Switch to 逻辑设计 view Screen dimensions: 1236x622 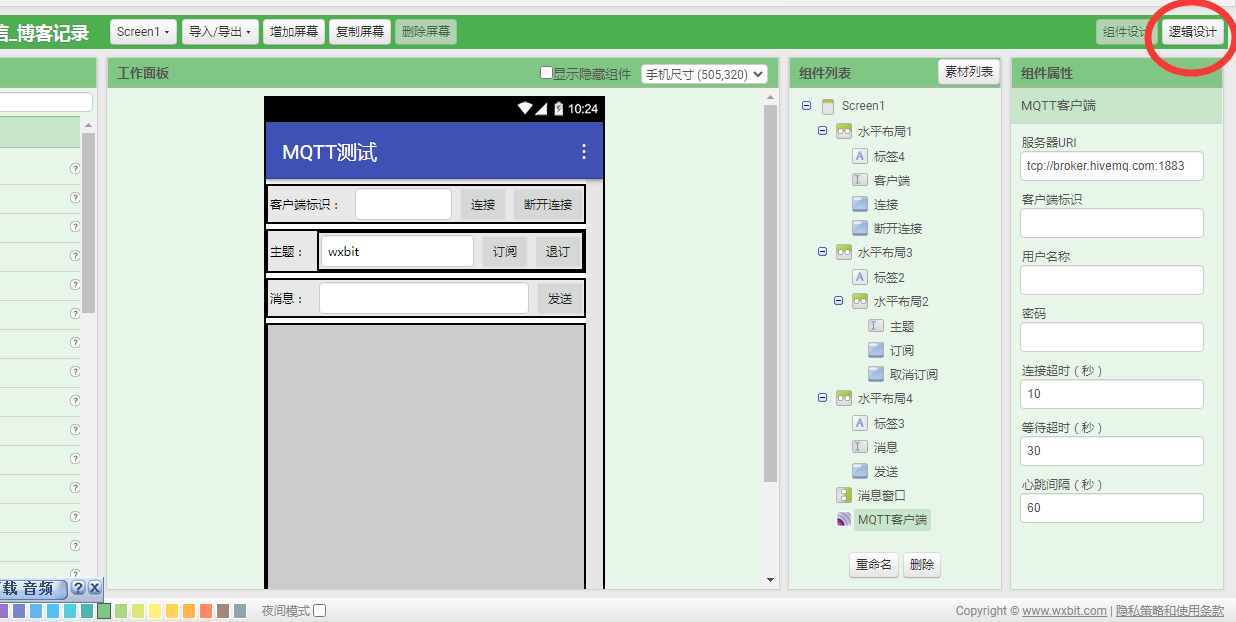click(x=1194, y=32)
